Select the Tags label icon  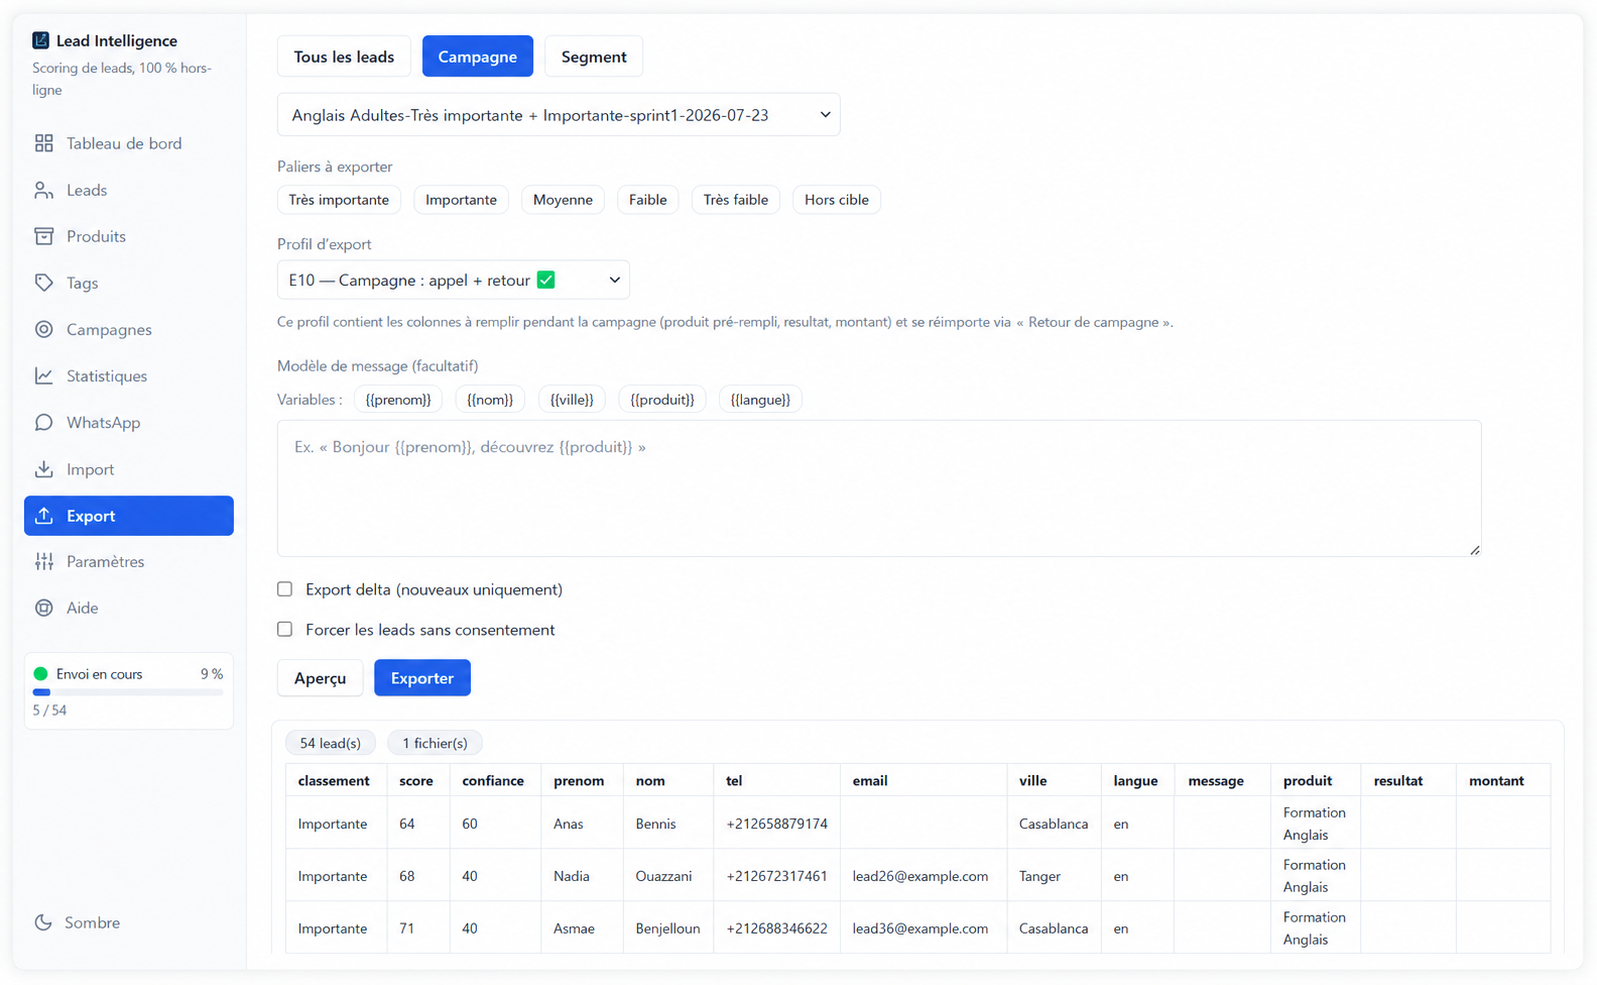[x=44, y=283]
